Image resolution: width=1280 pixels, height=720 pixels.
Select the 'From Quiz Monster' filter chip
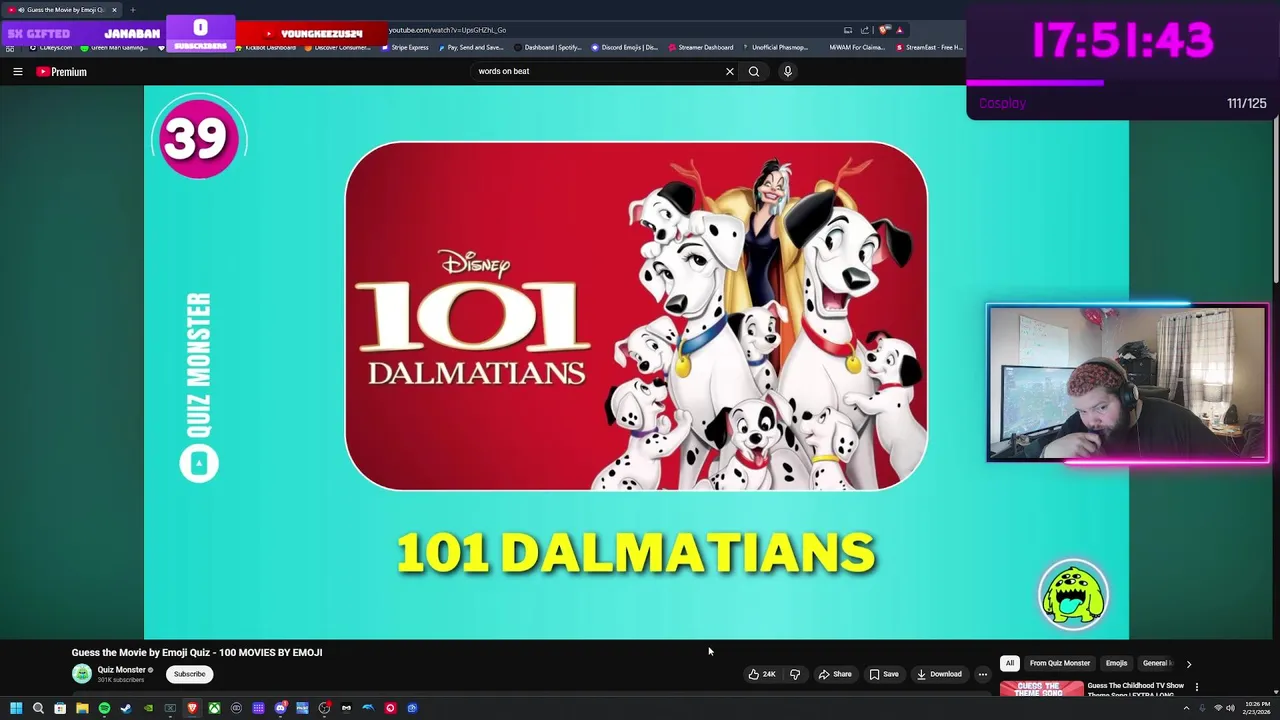tap(1060, 663)
